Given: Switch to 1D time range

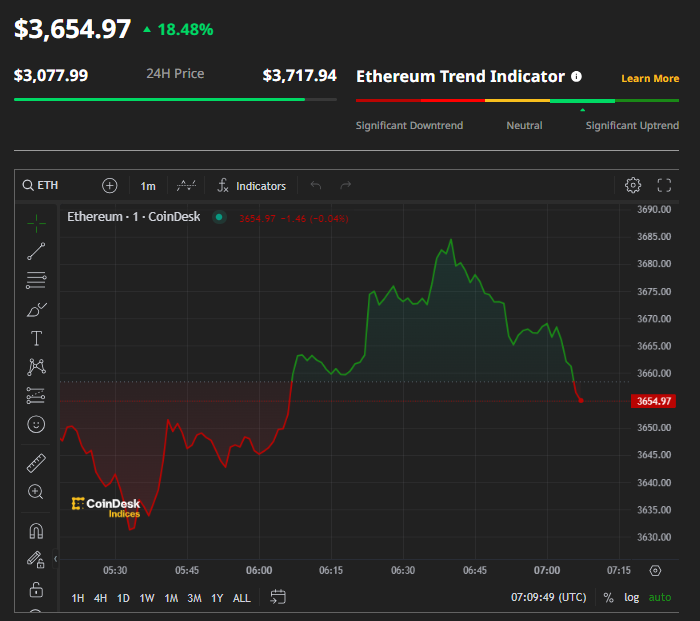Looking at the screenshot, I should tap(123, 598).
